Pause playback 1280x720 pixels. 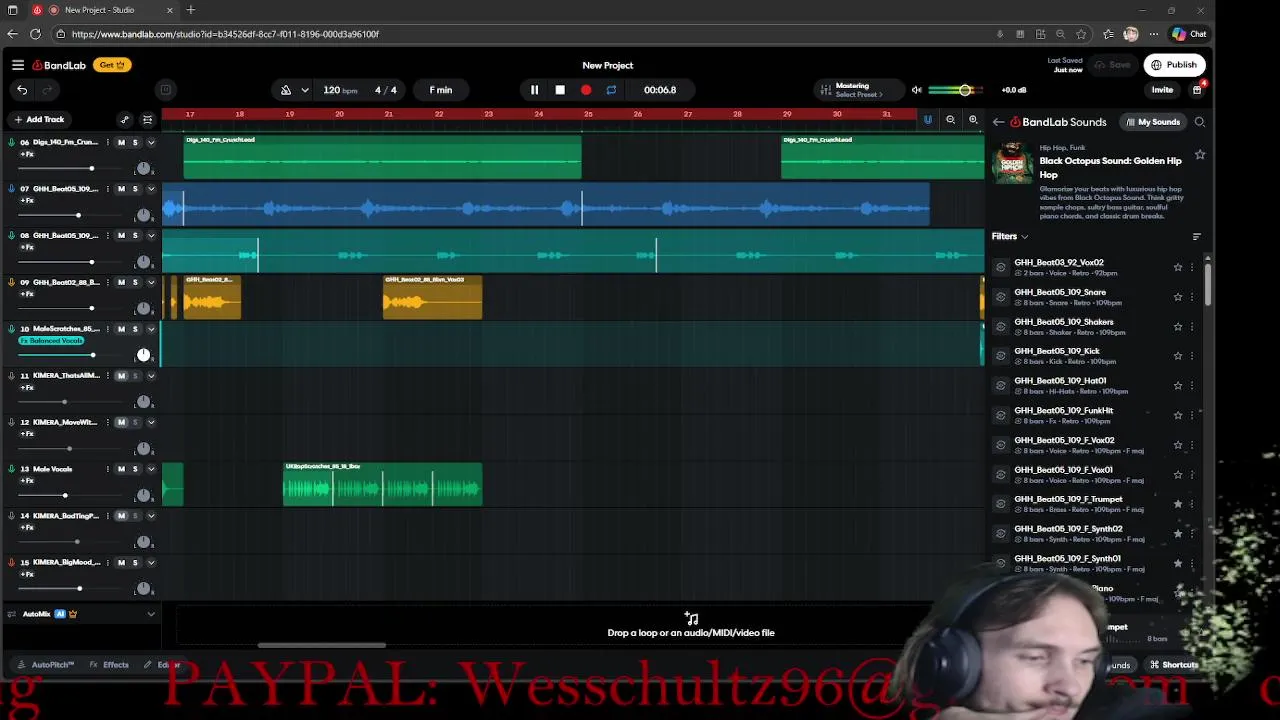534,90
